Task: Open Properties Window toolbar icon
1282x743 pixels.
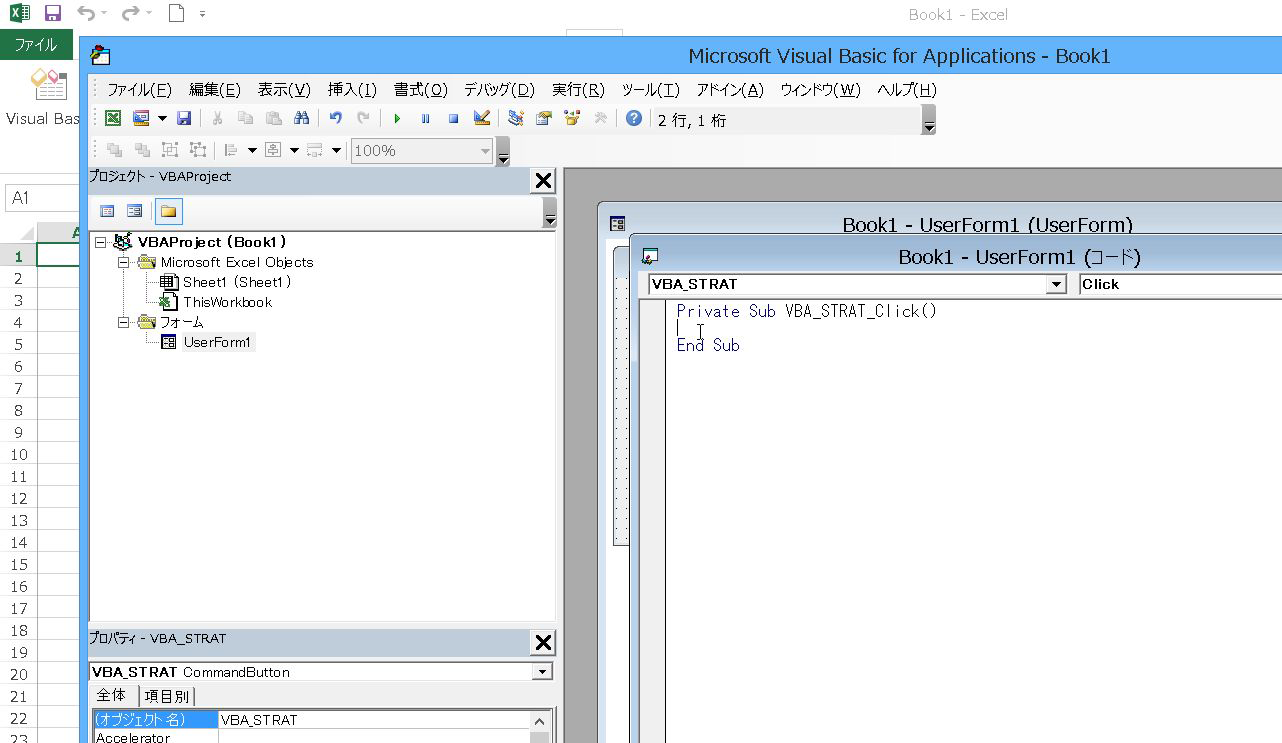Action: [x=544, y=119]
